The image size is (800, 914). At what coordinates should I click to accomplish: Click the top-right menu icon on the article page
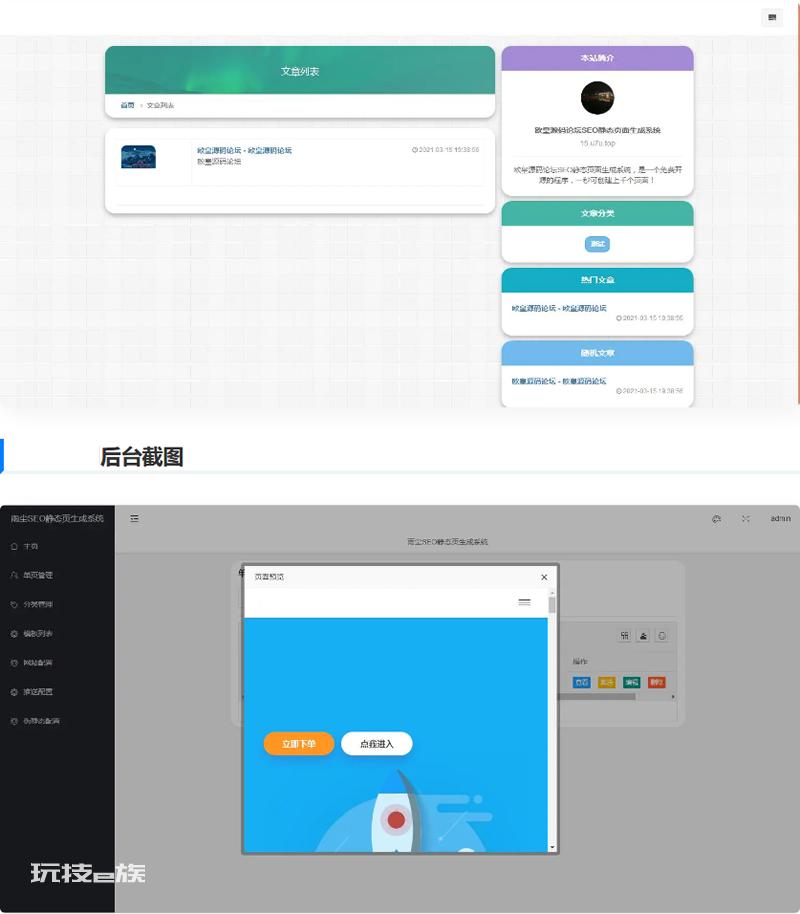(x=772, y=17)
